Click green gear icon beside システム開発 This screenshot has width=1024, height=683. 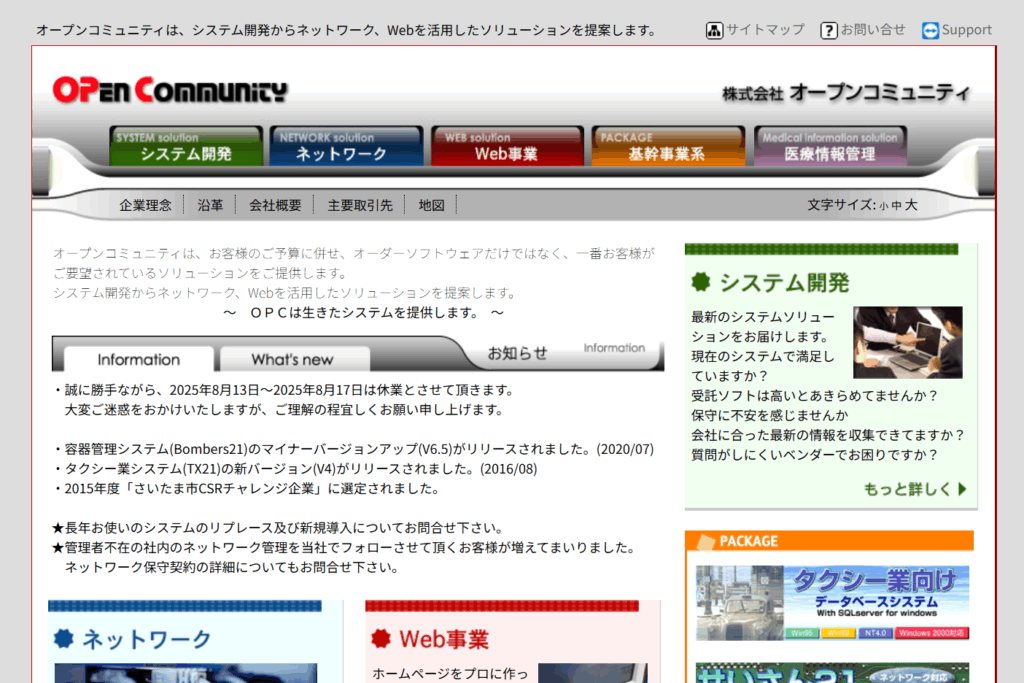701,282
